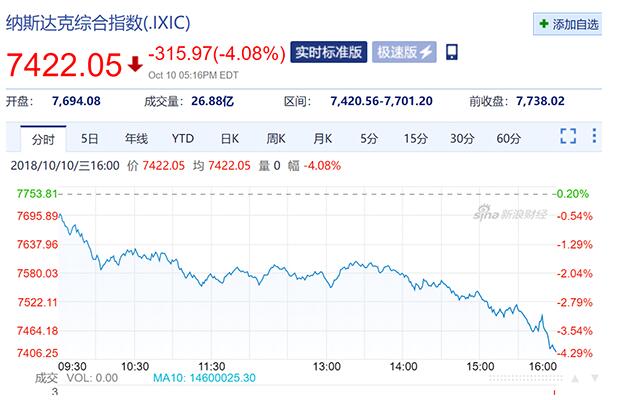The width and height of the screenshot is (619, 400).
Task: Open the vertical three-dot options menu
Action: click(598, 137)
